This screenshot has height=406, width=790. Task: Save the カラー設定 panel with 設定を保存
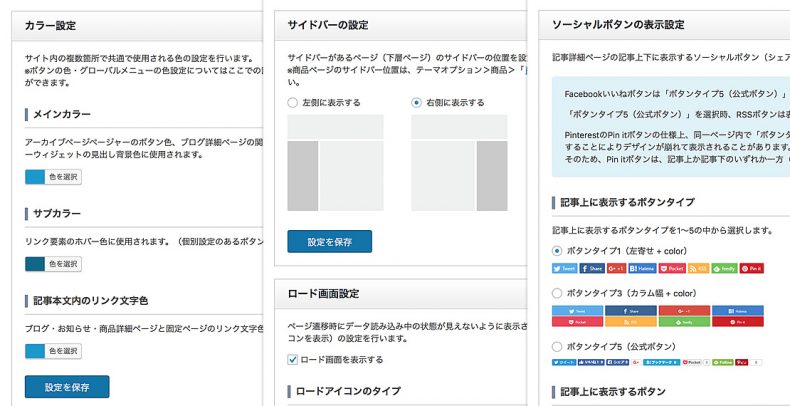(x=67, y=387)
